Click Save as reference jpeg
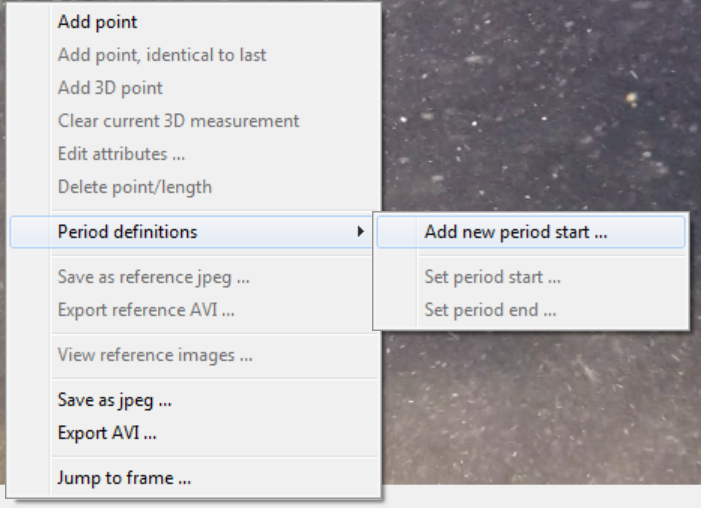Viewport: 704px width, 508px height. pos(153,277)
